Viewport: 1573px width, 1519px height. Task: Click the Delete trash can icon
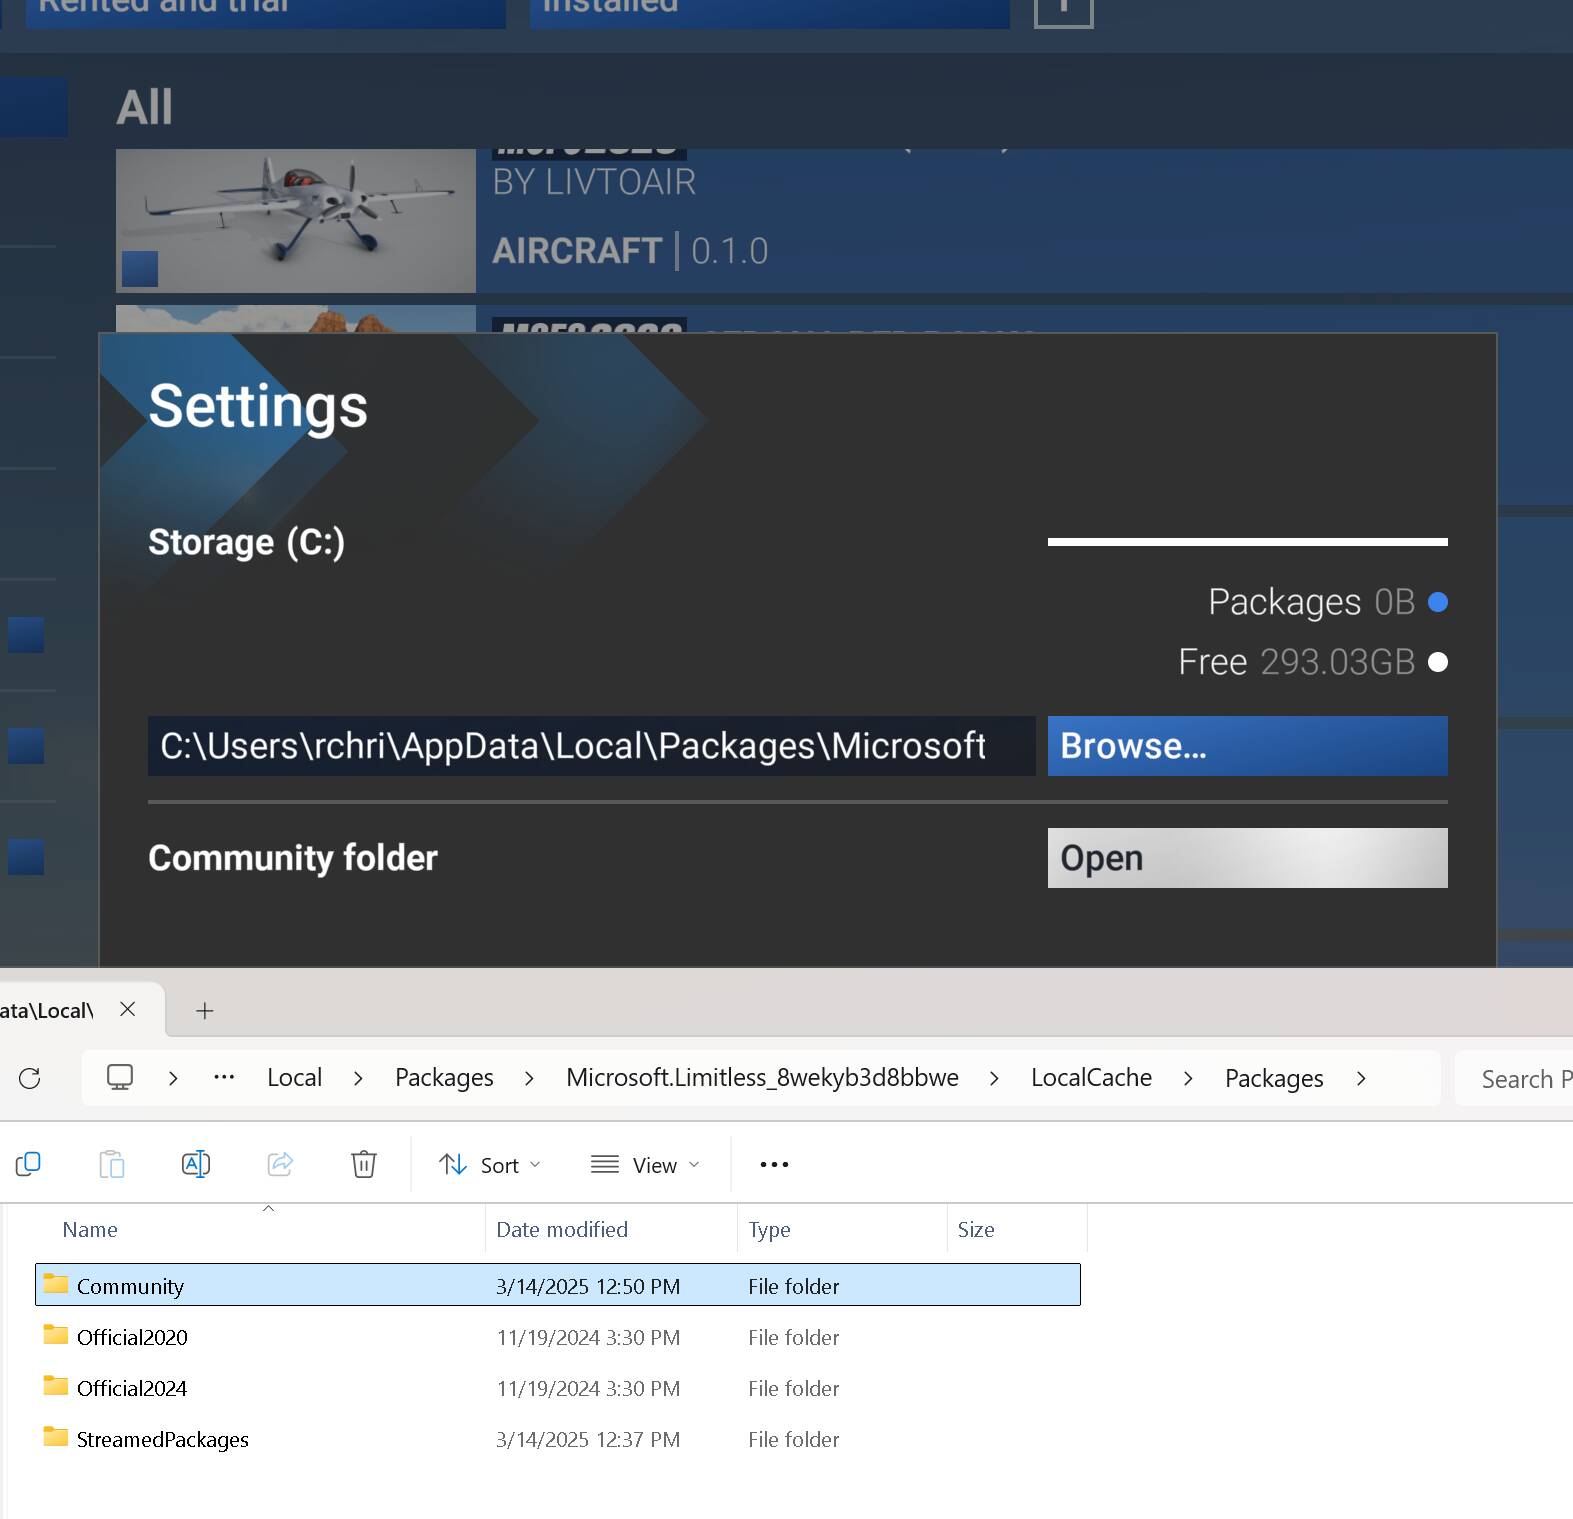tap(364, 1164)
